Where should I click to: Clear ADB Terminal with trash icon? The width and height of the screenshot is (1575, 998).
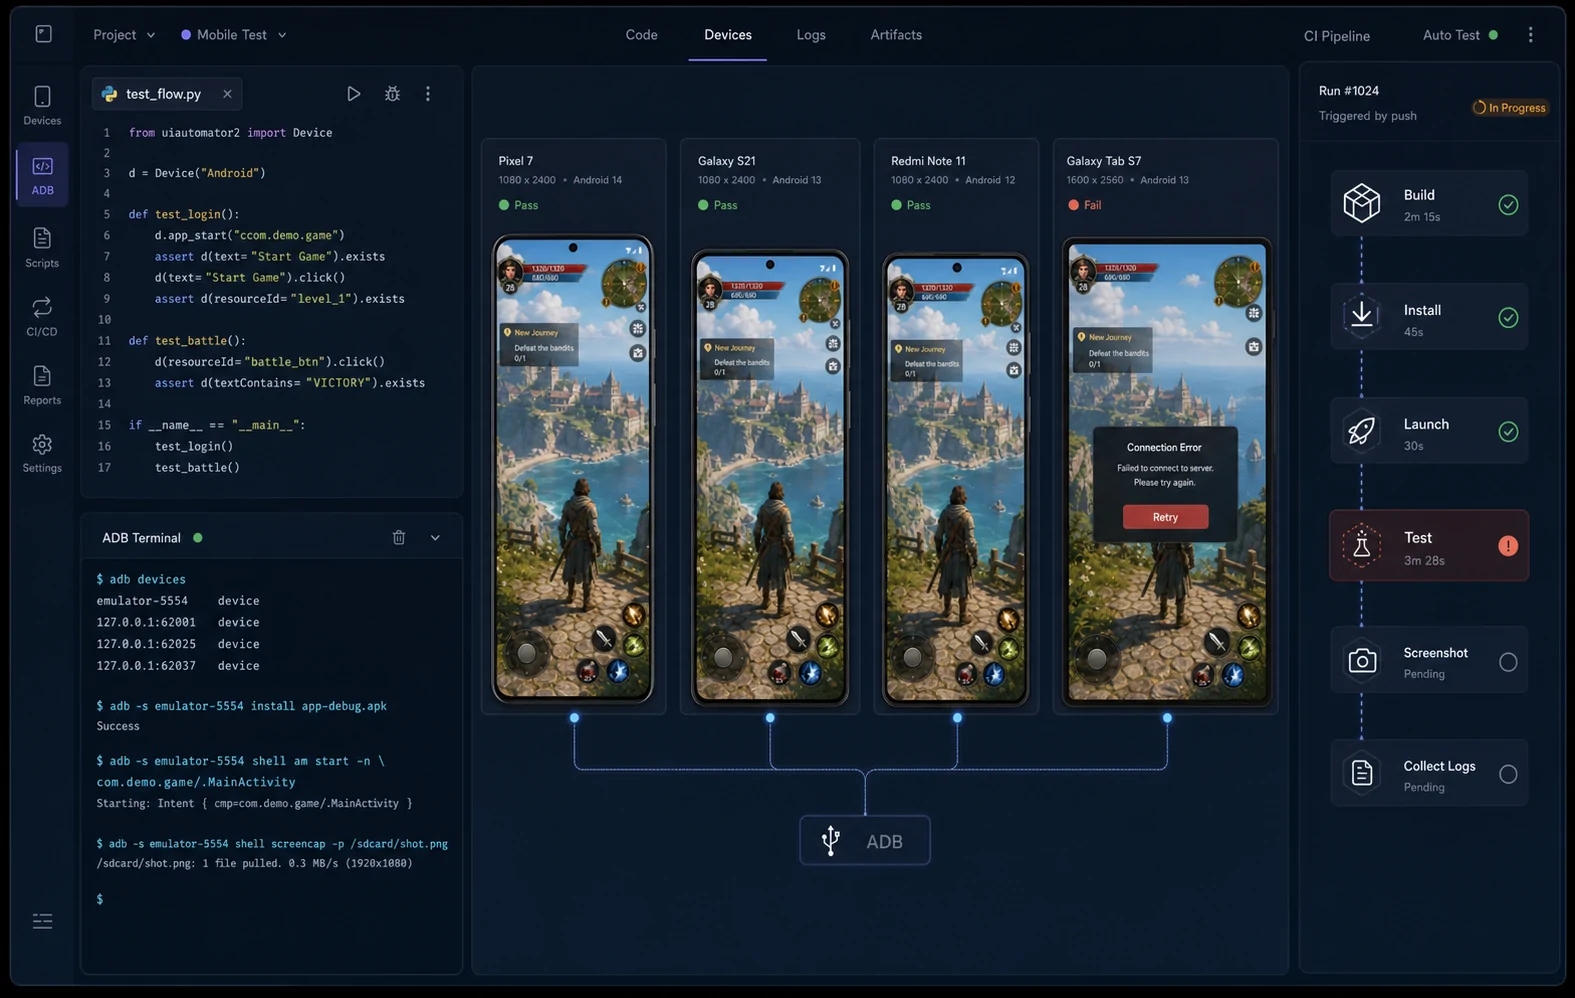pos(399,538)
